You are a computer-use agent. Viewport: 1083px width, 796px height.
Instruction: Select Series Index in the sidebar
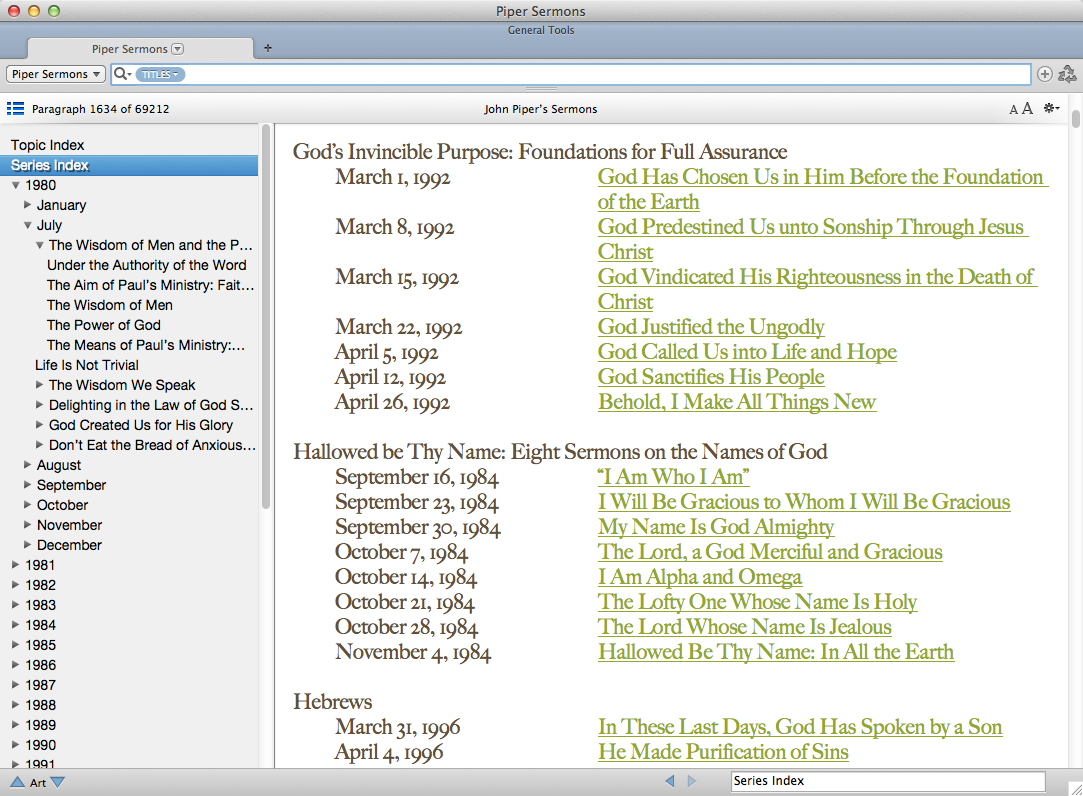point(129,165)
